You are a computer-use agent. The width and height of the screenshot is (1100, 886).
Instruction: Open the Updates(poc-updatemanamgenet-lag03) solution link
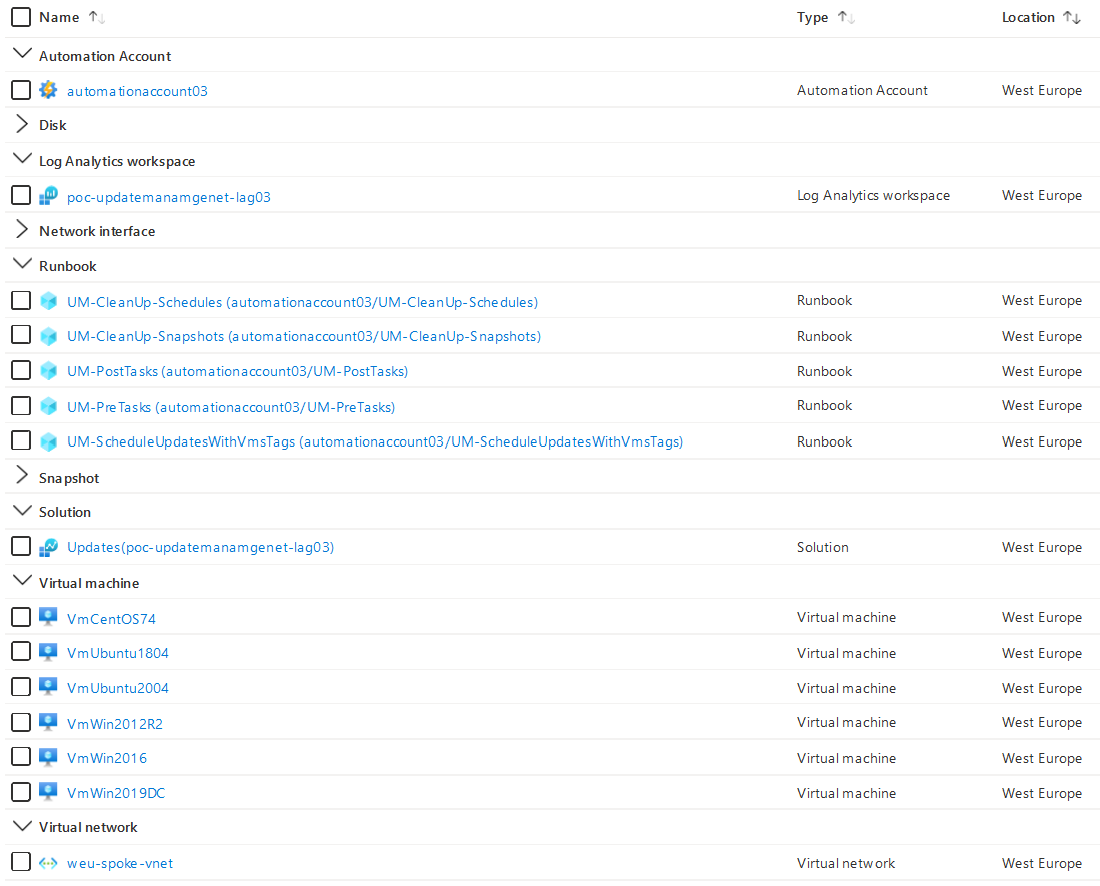click(201, 547)
